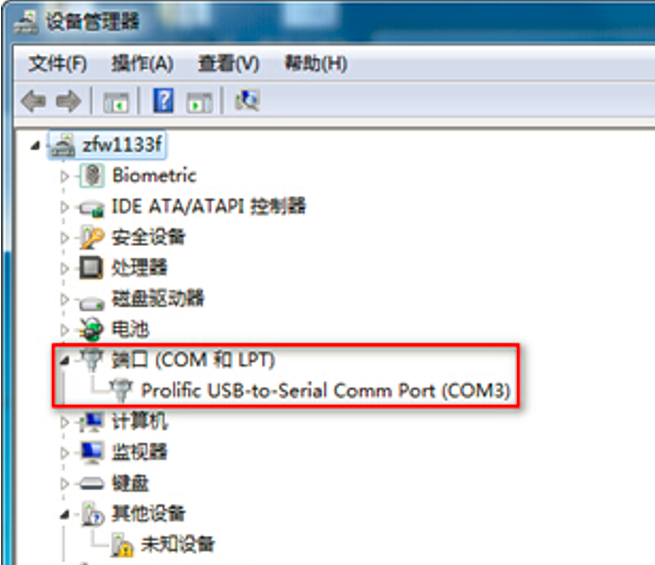Expand the Biometric node
Viewport: 655px width, 565px height.
(64, 176)
